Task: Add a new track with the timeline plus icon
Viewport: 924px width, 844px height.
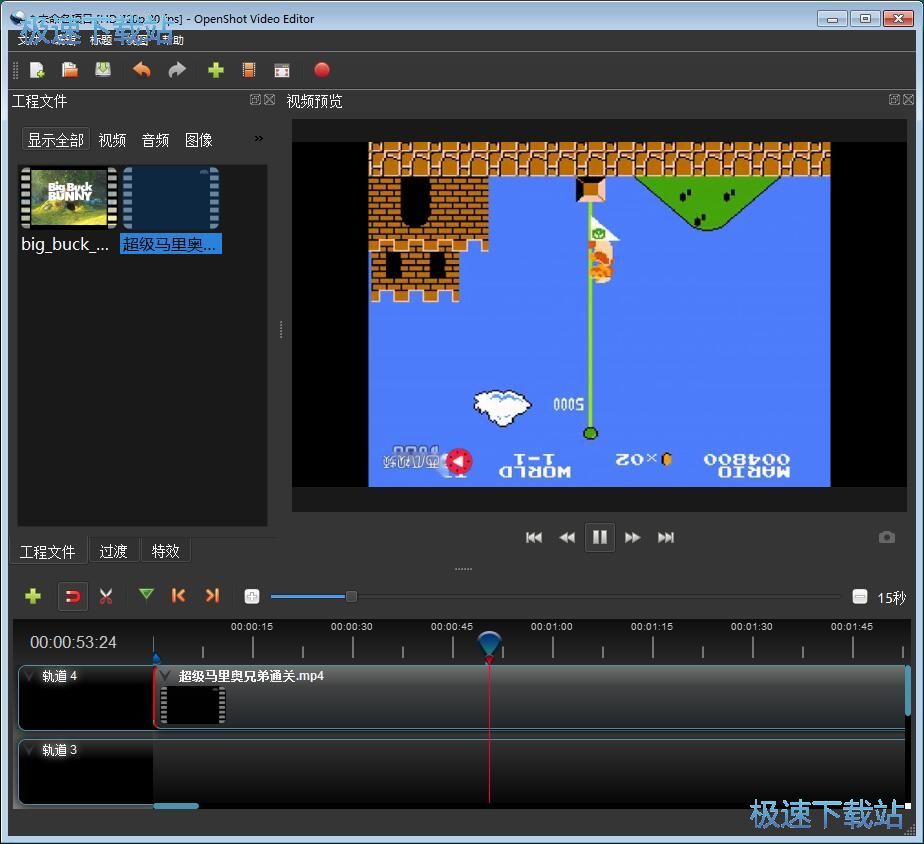Action: click(33, 596)
